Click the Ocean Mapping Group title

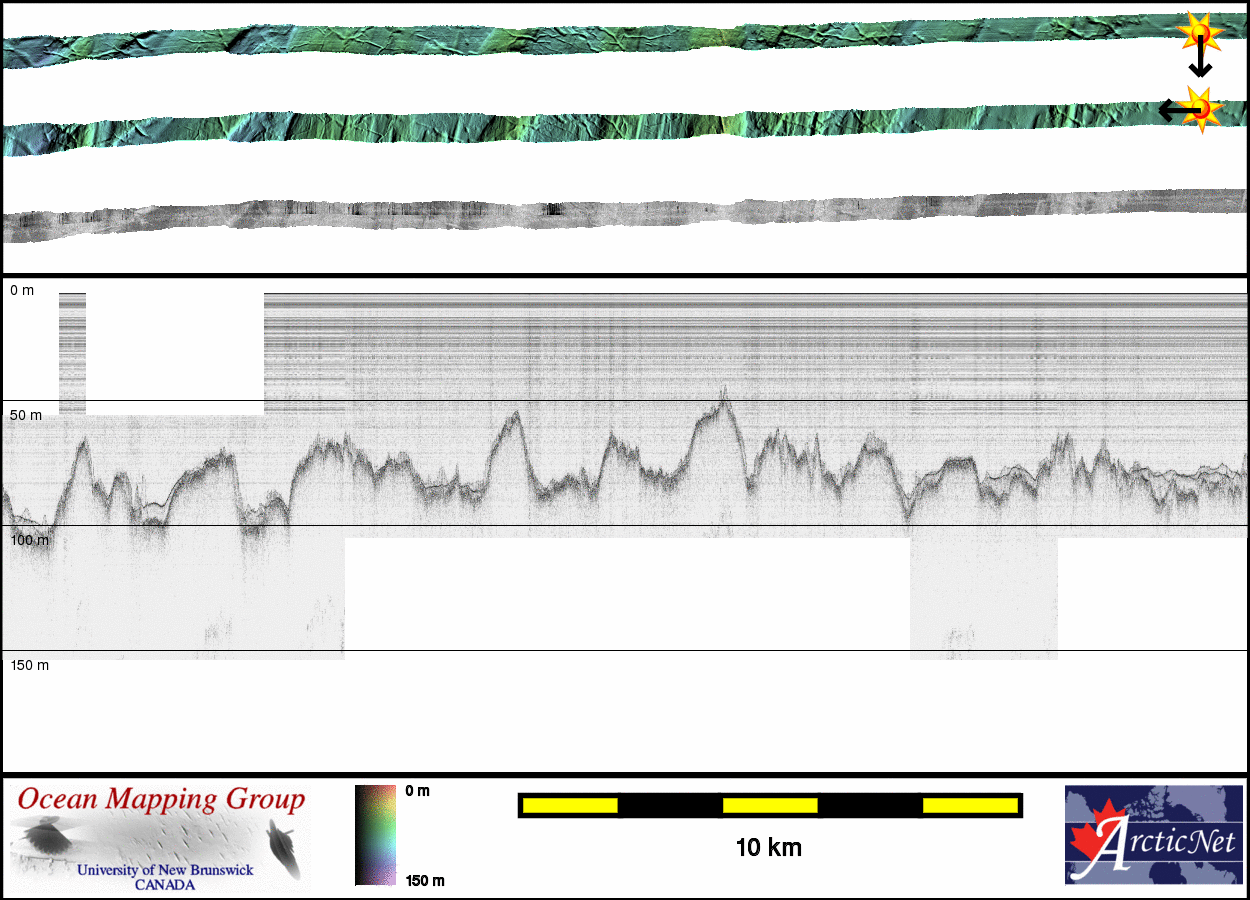[160, 800]
